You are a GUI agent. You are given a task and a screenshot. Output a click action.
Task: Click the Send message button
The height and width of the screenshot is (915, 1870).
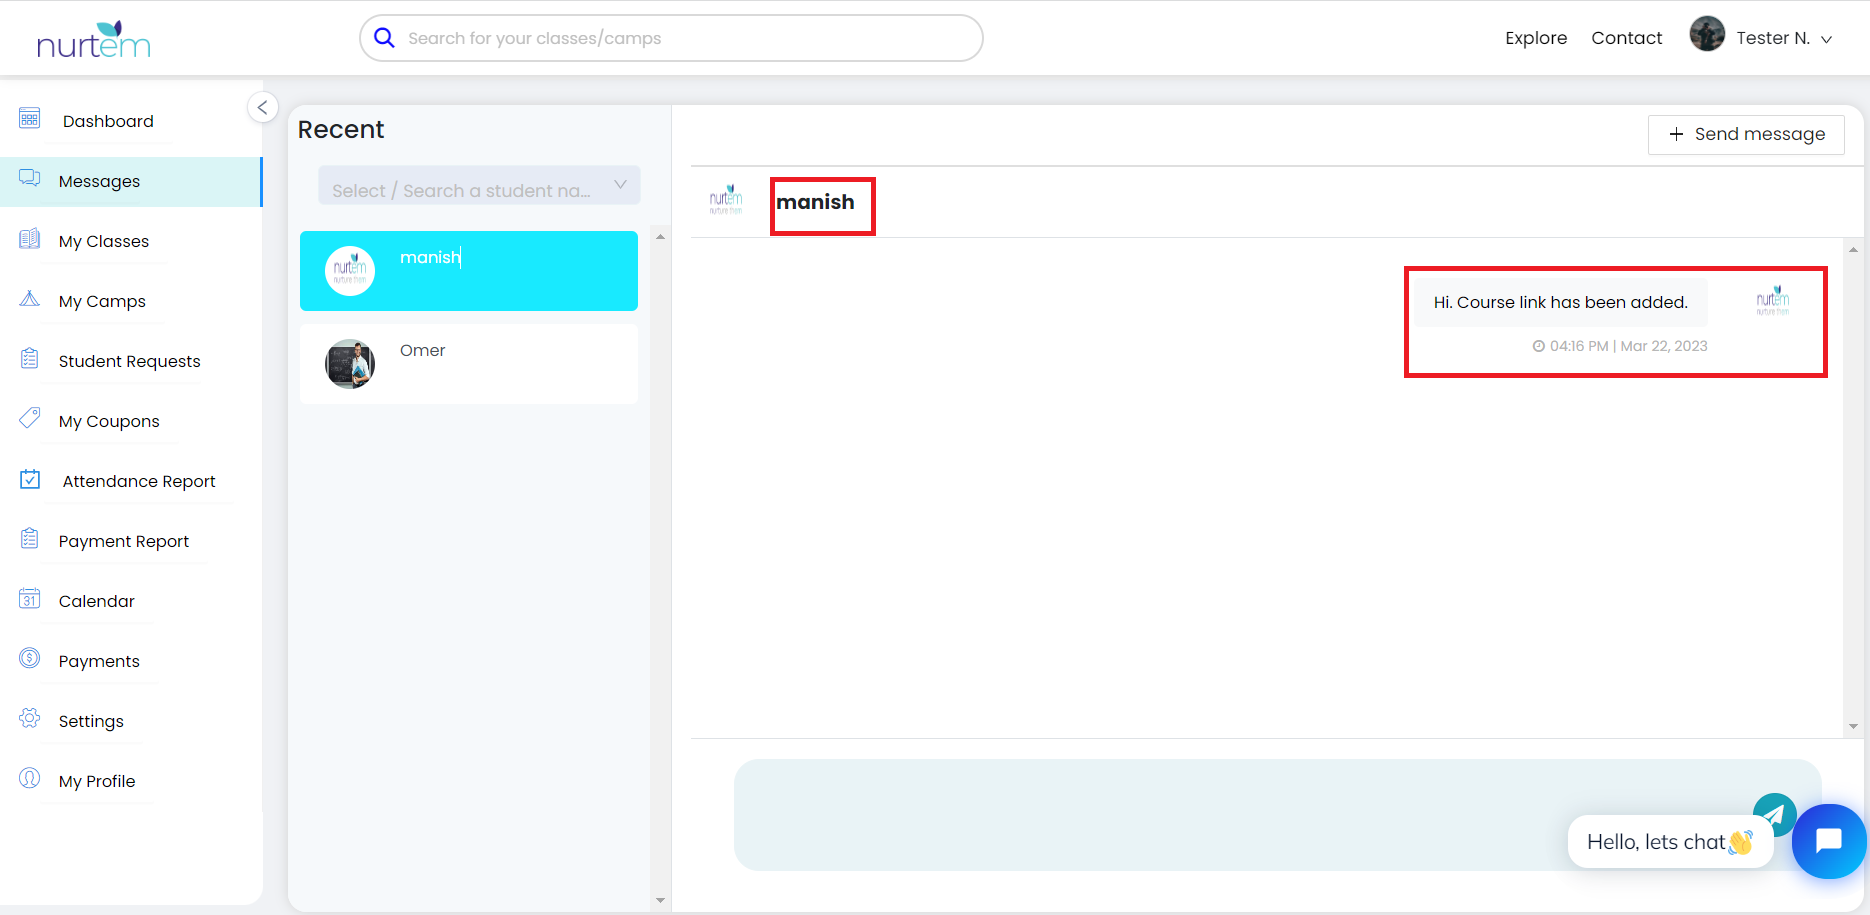click(1745, 134)
